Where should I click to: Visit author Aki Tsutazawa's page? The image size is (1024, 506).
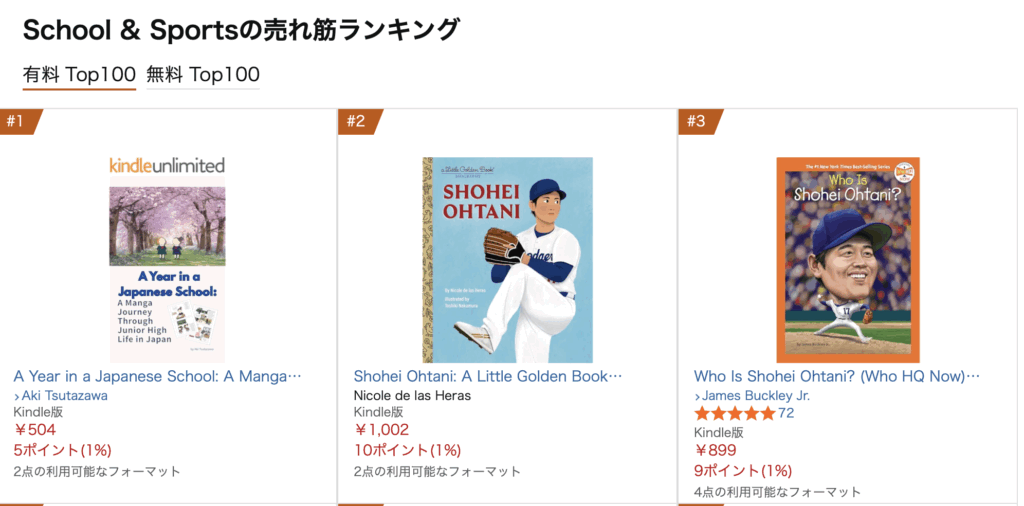[64, 395]
